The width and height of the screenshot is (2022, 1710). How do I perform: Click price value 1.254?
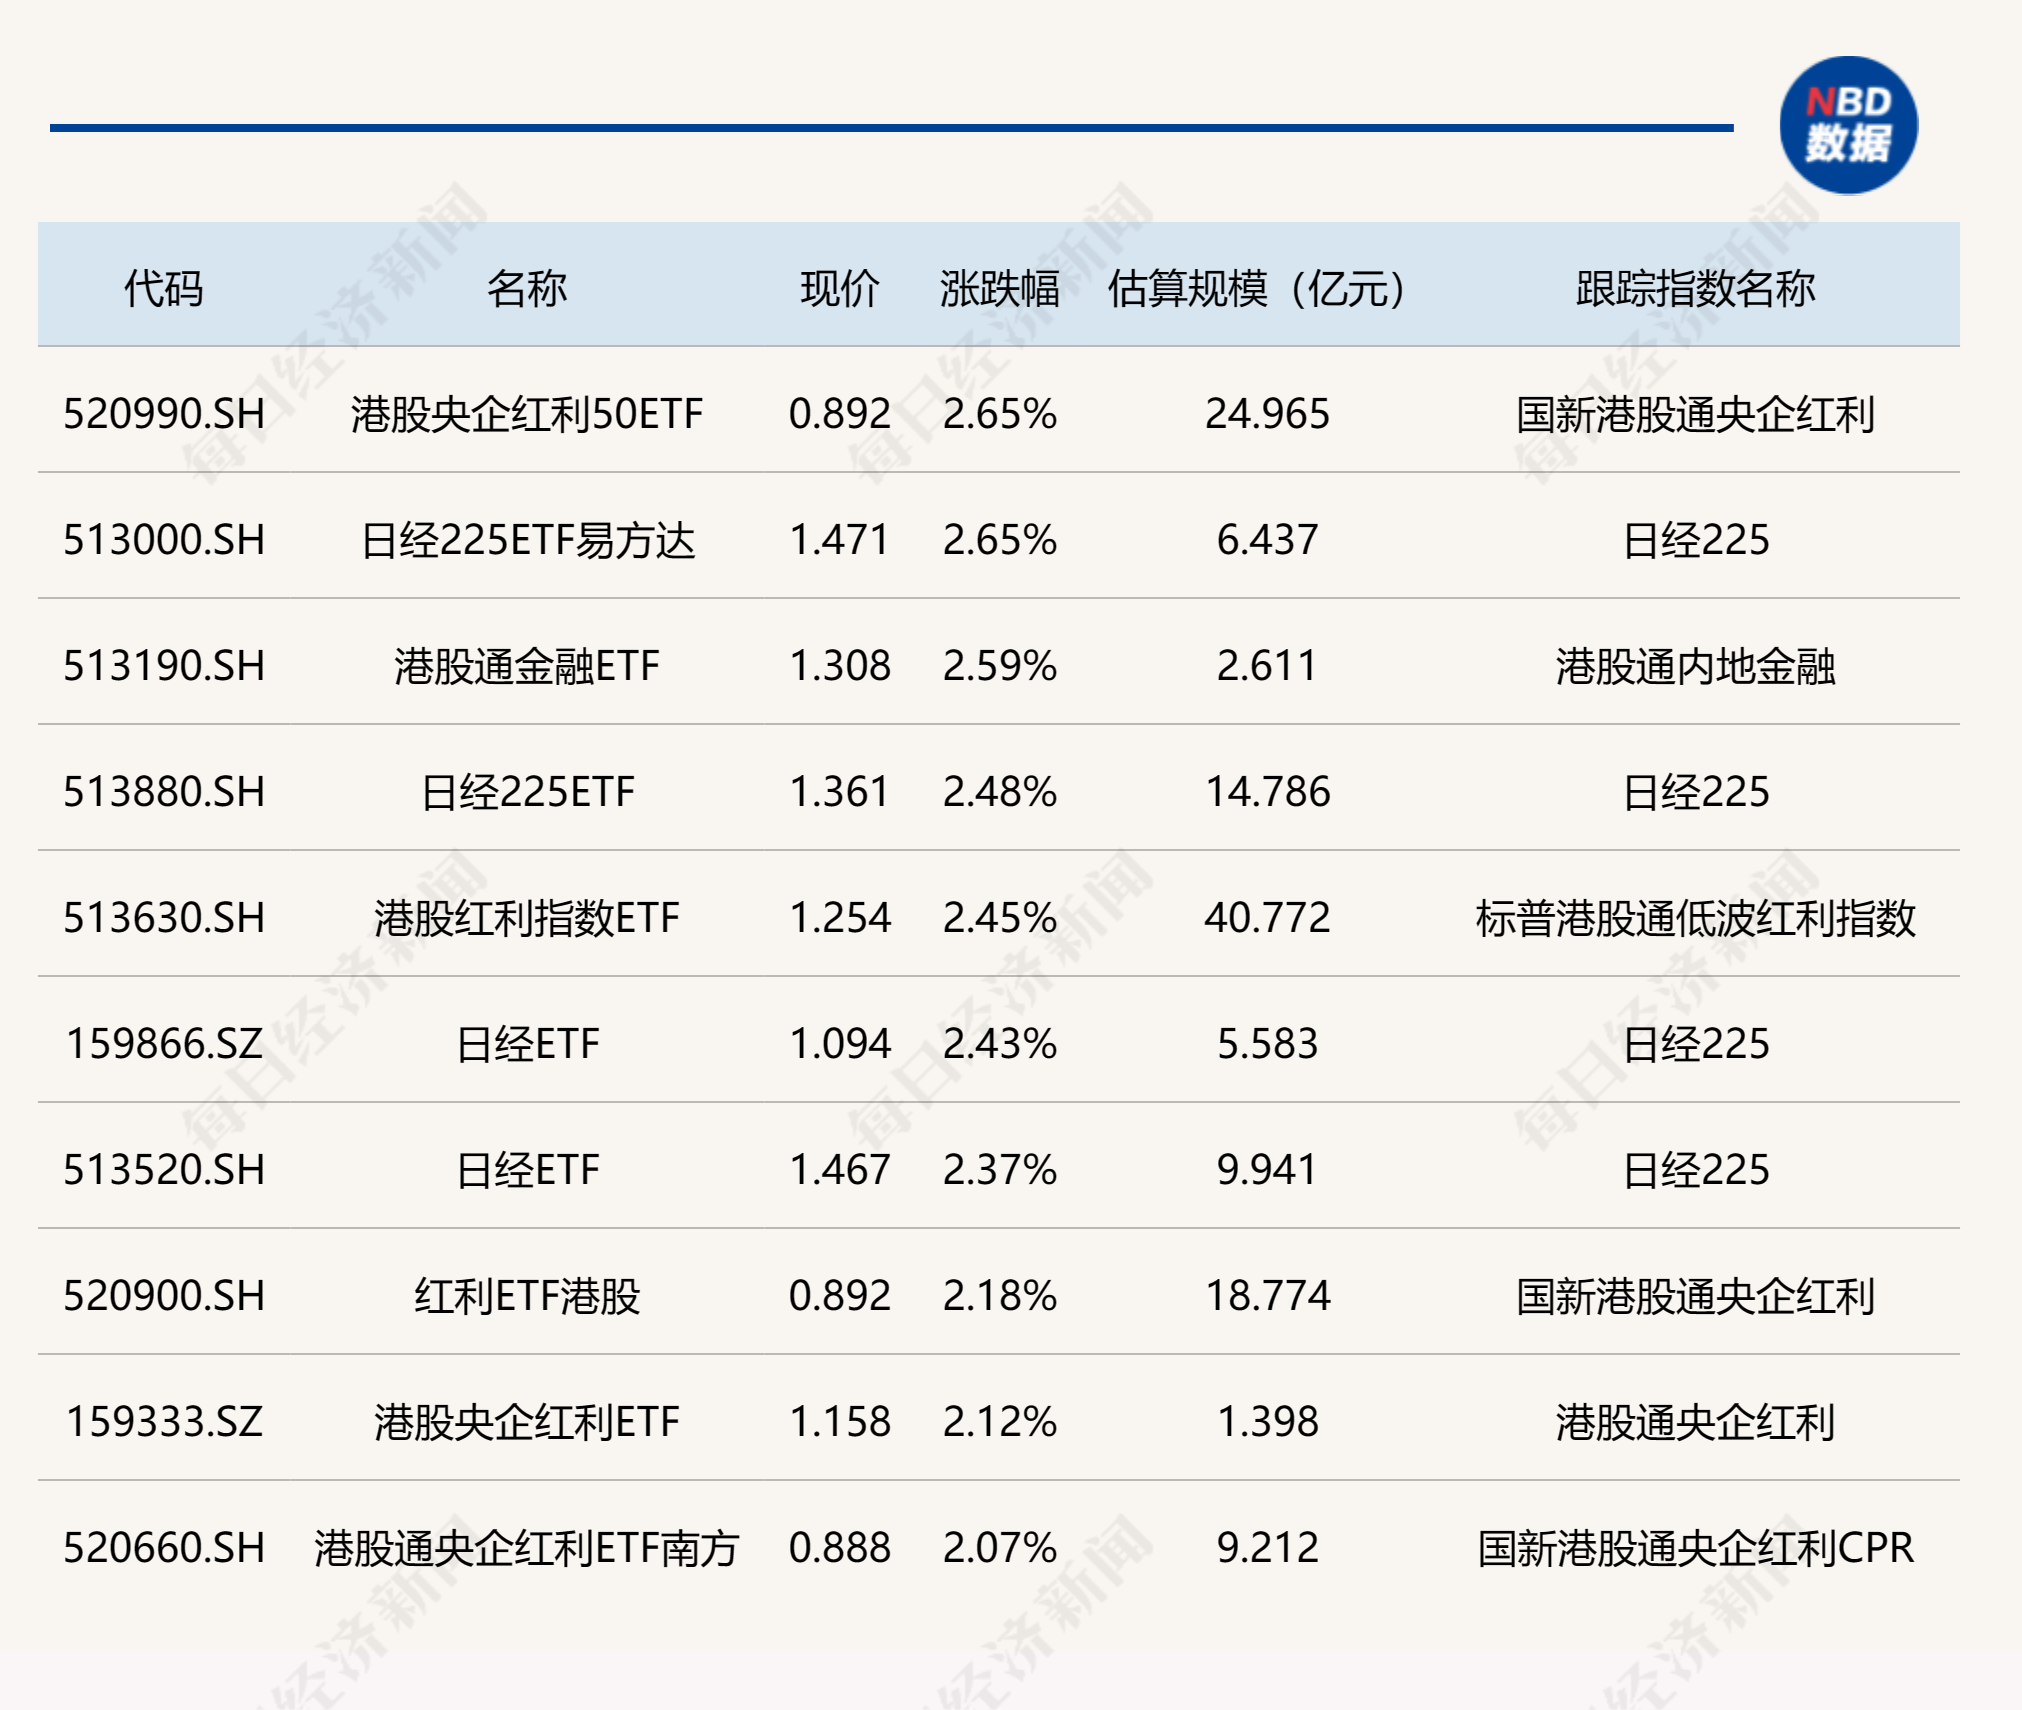click(x=840, y=917)
